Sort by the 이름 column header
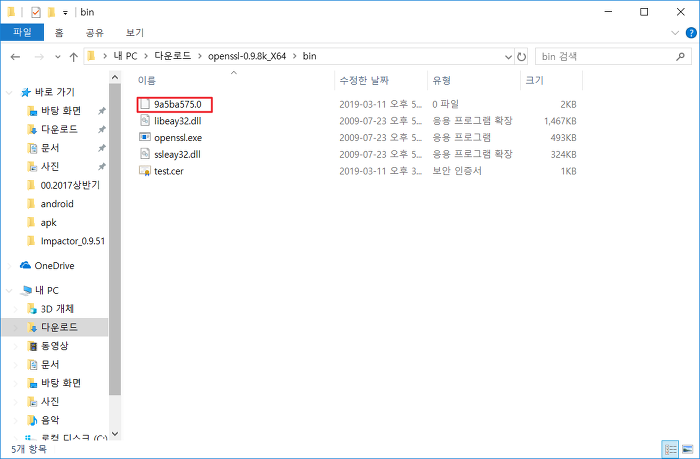This screenshot has width=700, height=459. (x=146, y=80)
